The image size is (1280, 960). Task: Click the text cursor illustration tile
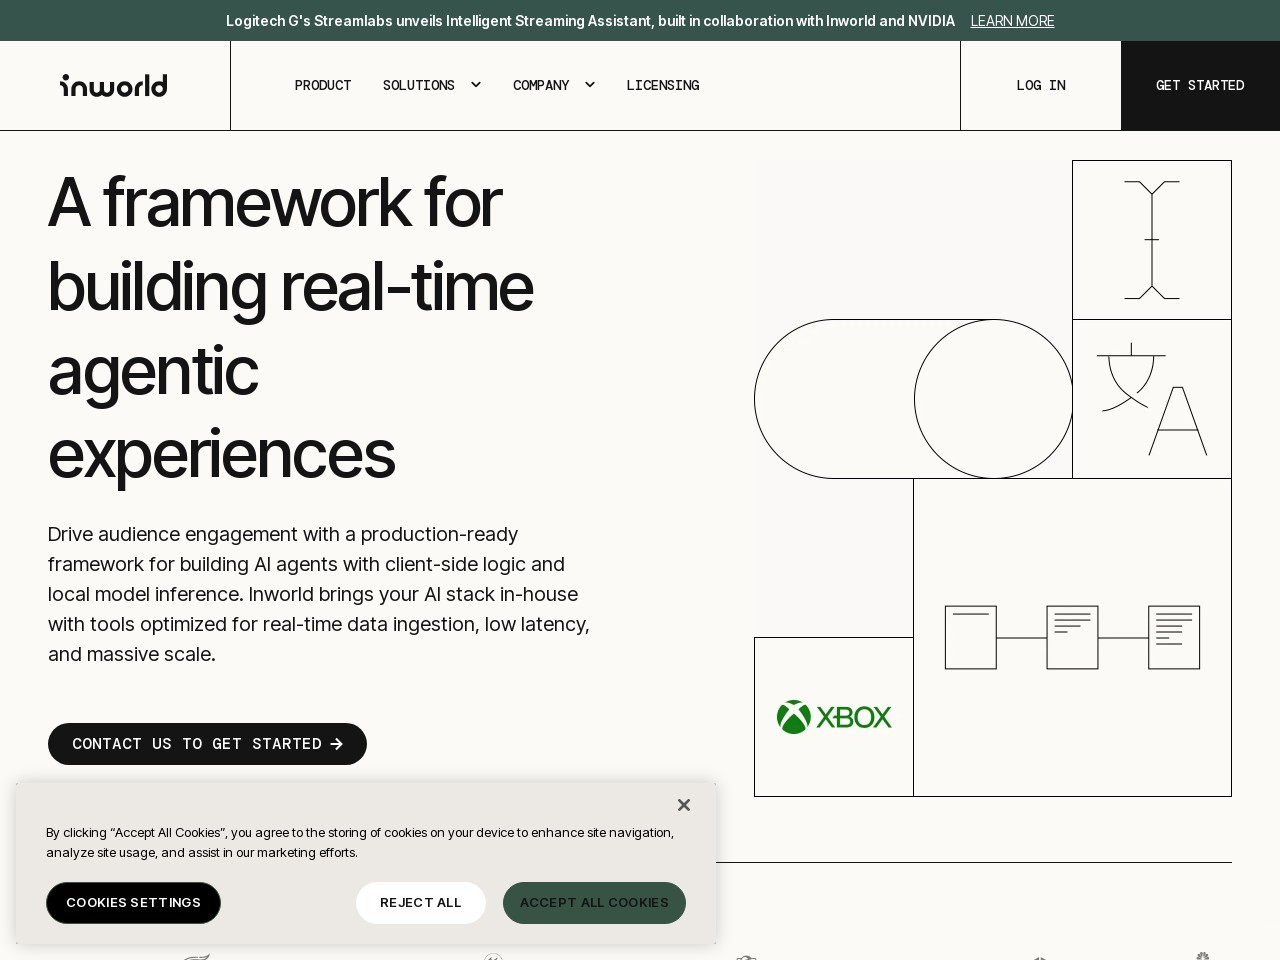1152,240
